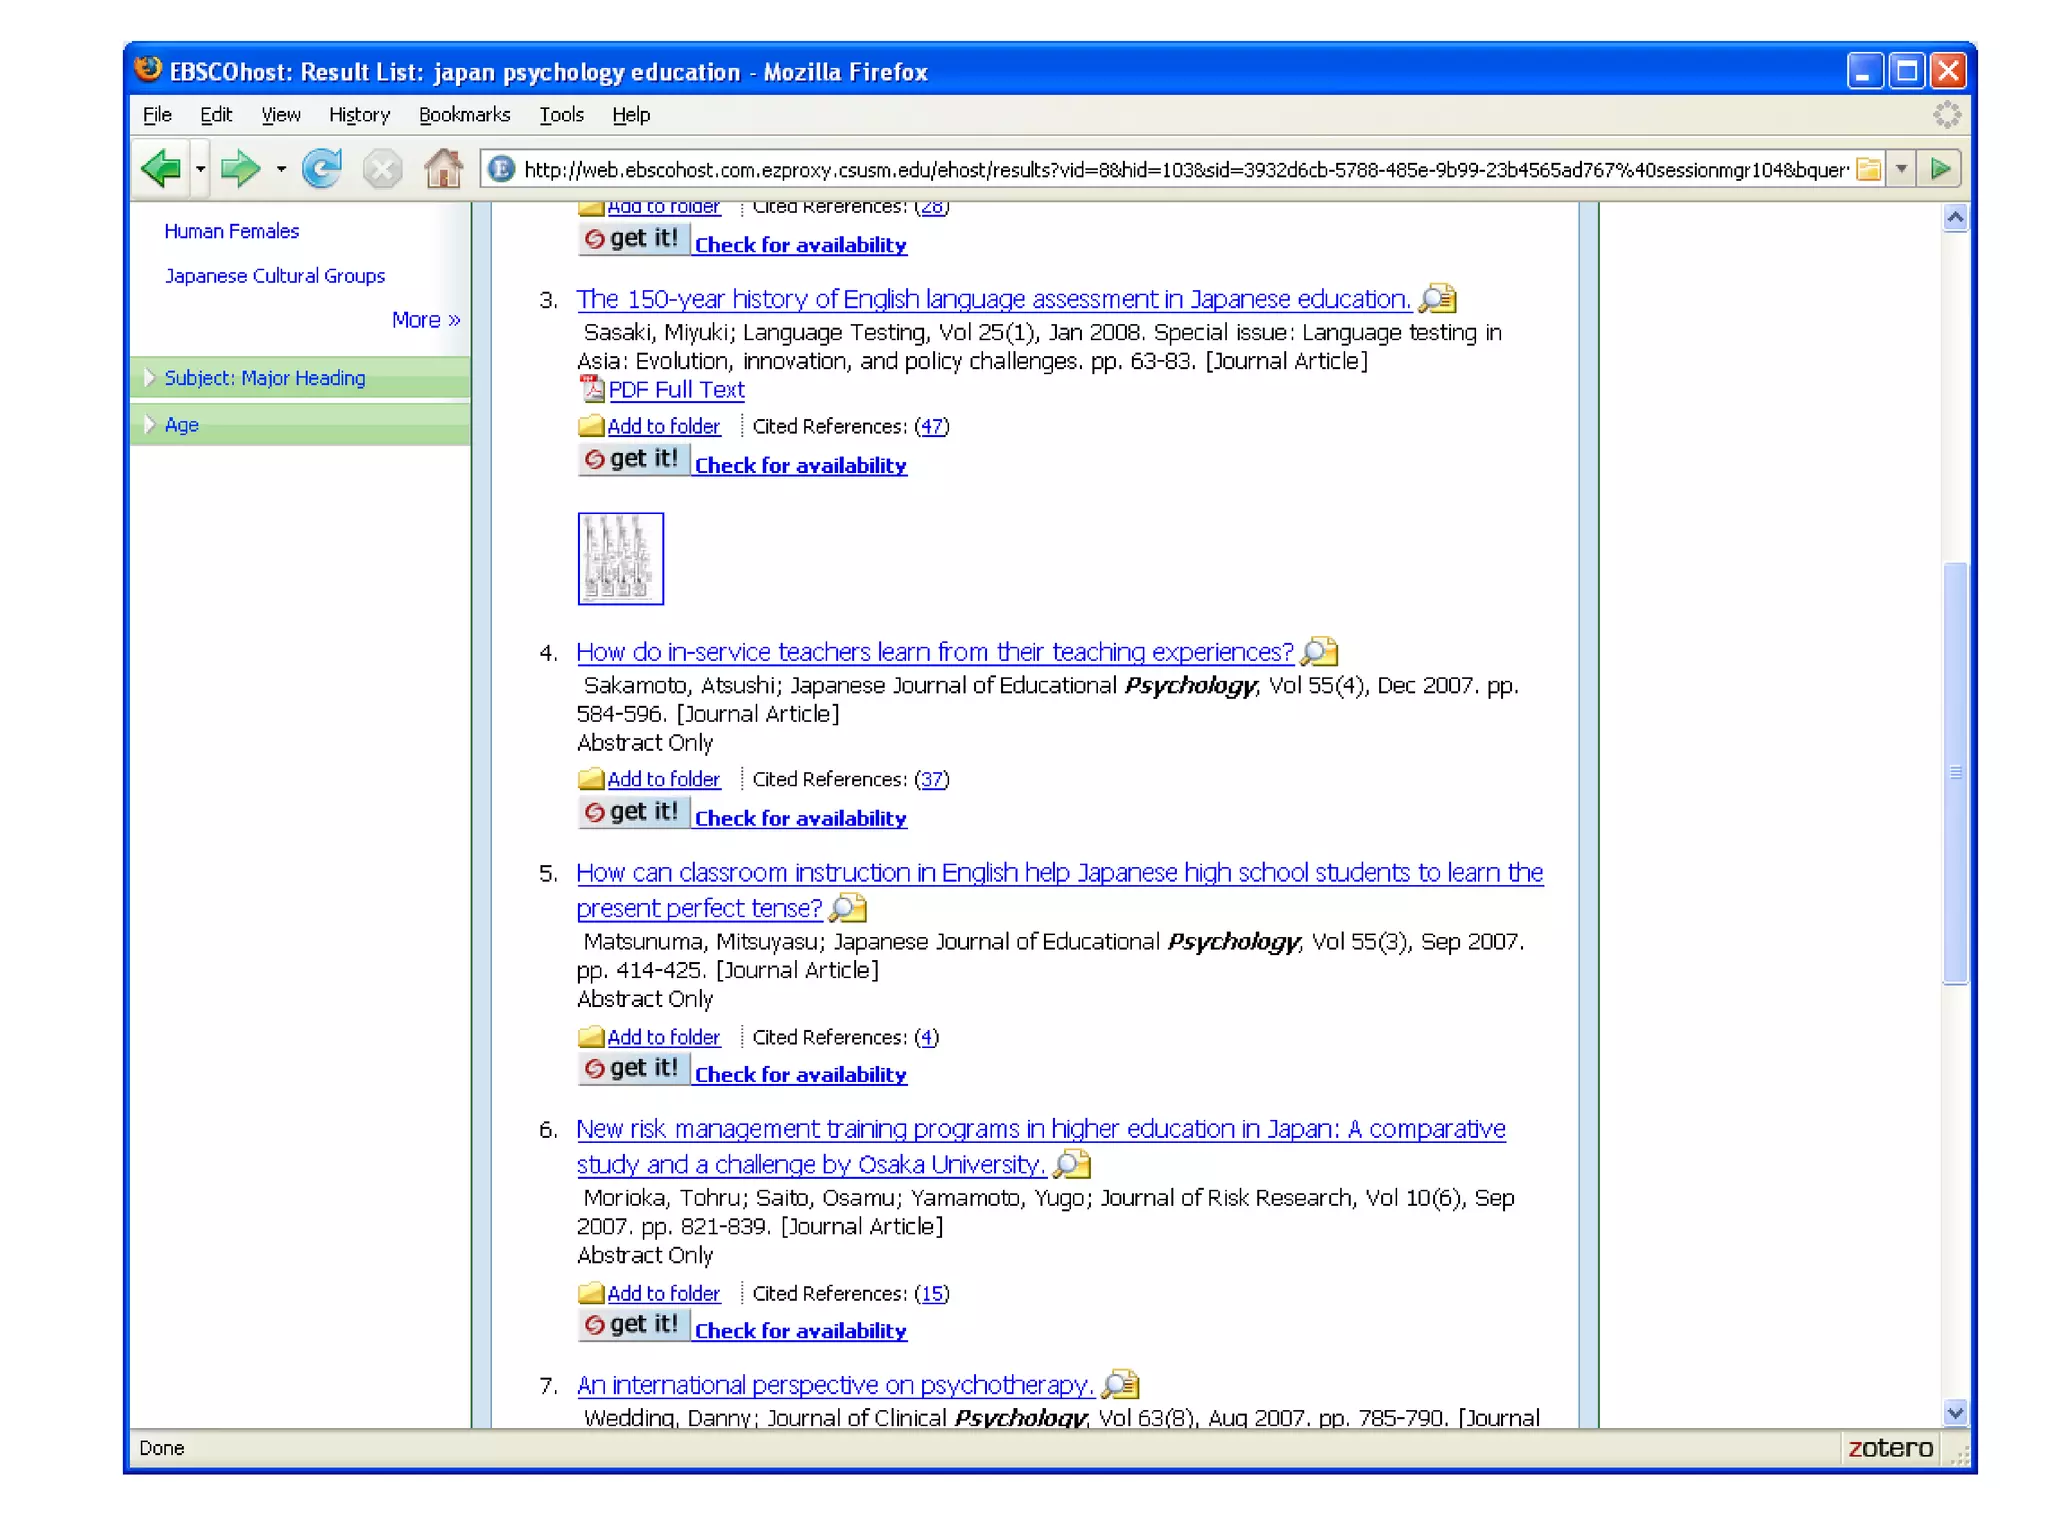Open the Osaka University risk management article
This screenshot has width=2048, height=1536.
[x=1041, y=1146]
